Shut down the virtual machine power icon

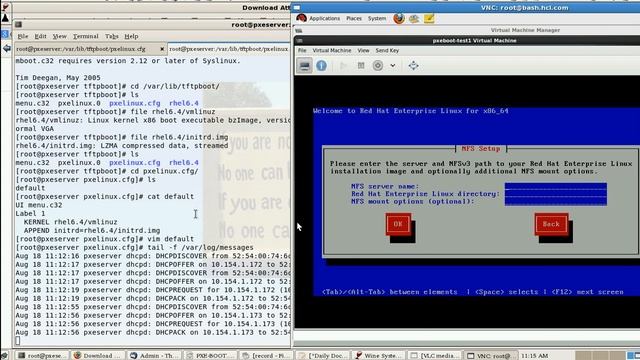[378, 66]
